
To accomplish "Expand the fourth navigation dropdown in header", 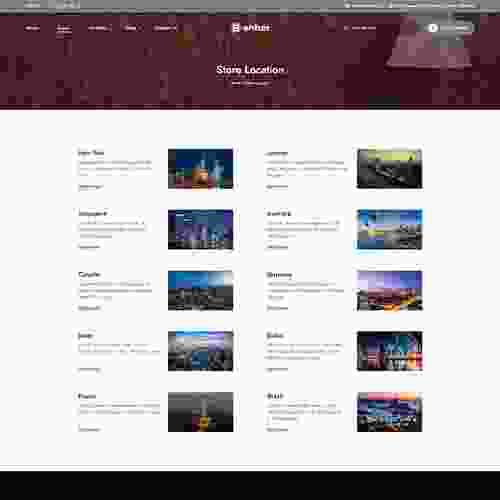I will click(x=132, y=28).
